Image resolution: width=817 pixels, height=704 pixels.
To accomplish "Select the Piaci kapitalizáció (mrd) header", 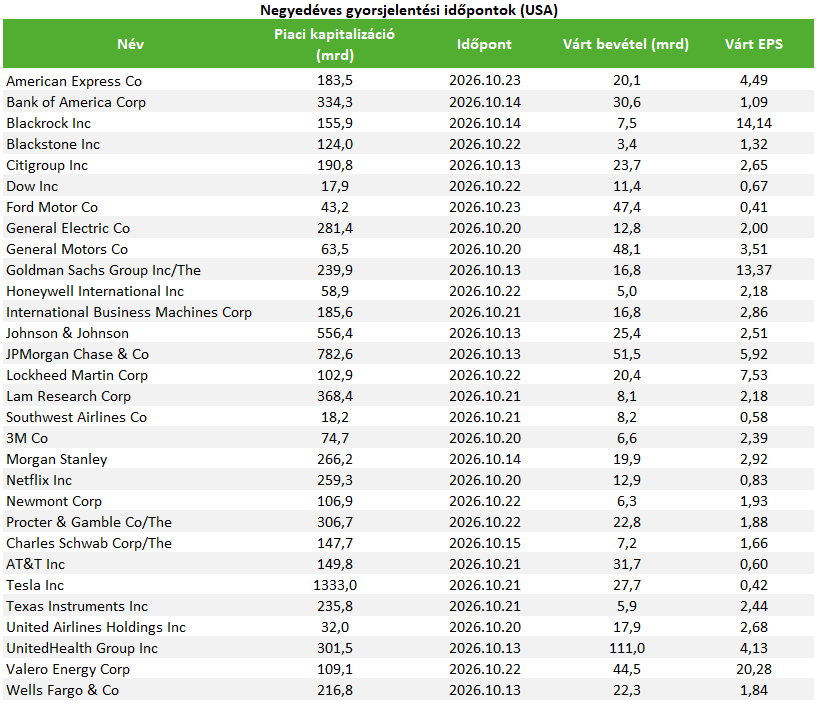I will [x=335, y=44].
